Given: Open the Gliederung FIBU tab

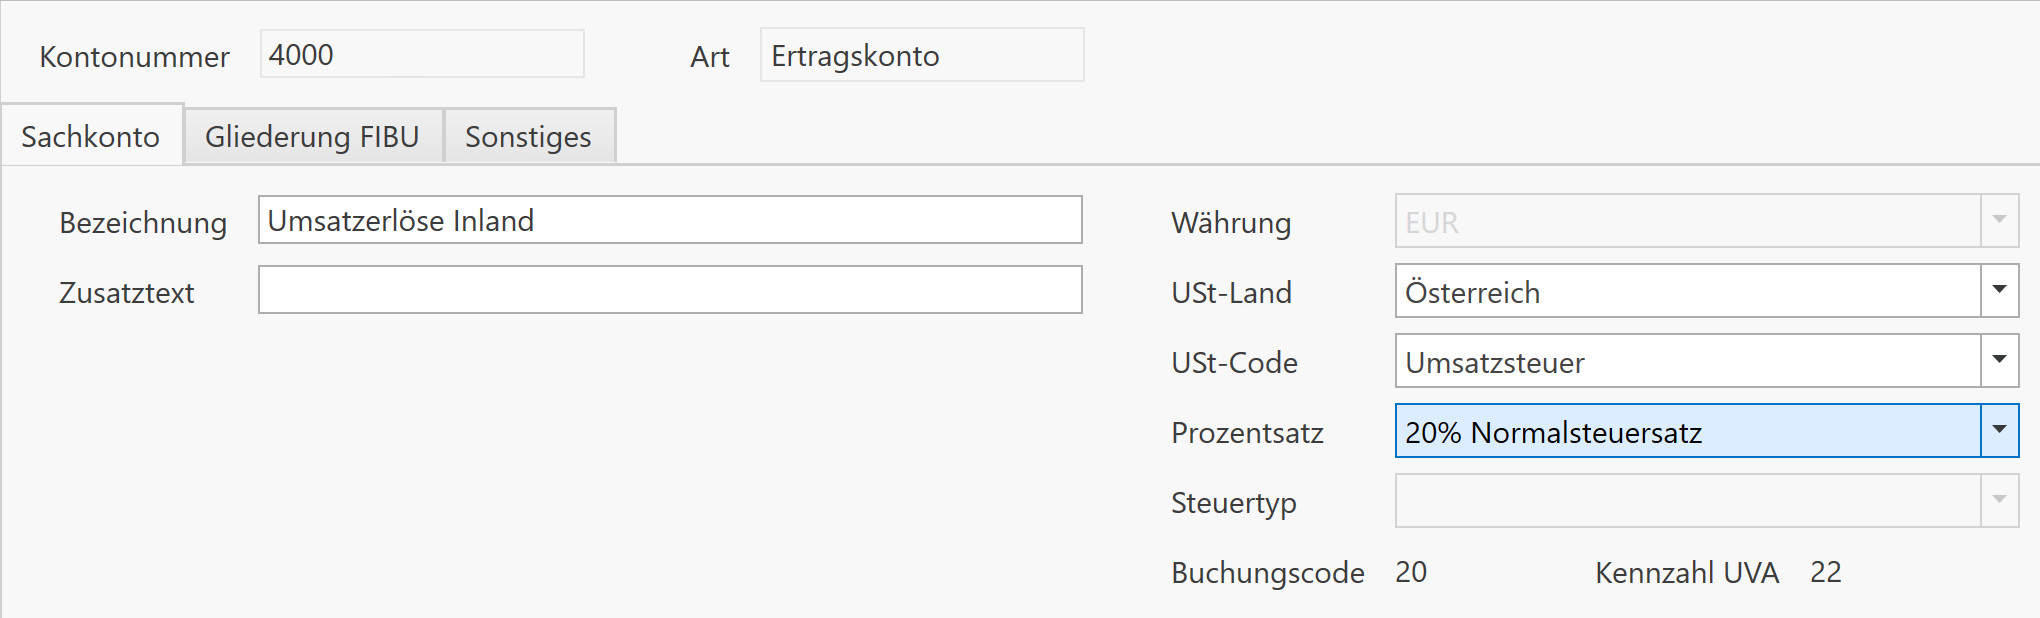Looking at the screenshot, I should (312, 136).
